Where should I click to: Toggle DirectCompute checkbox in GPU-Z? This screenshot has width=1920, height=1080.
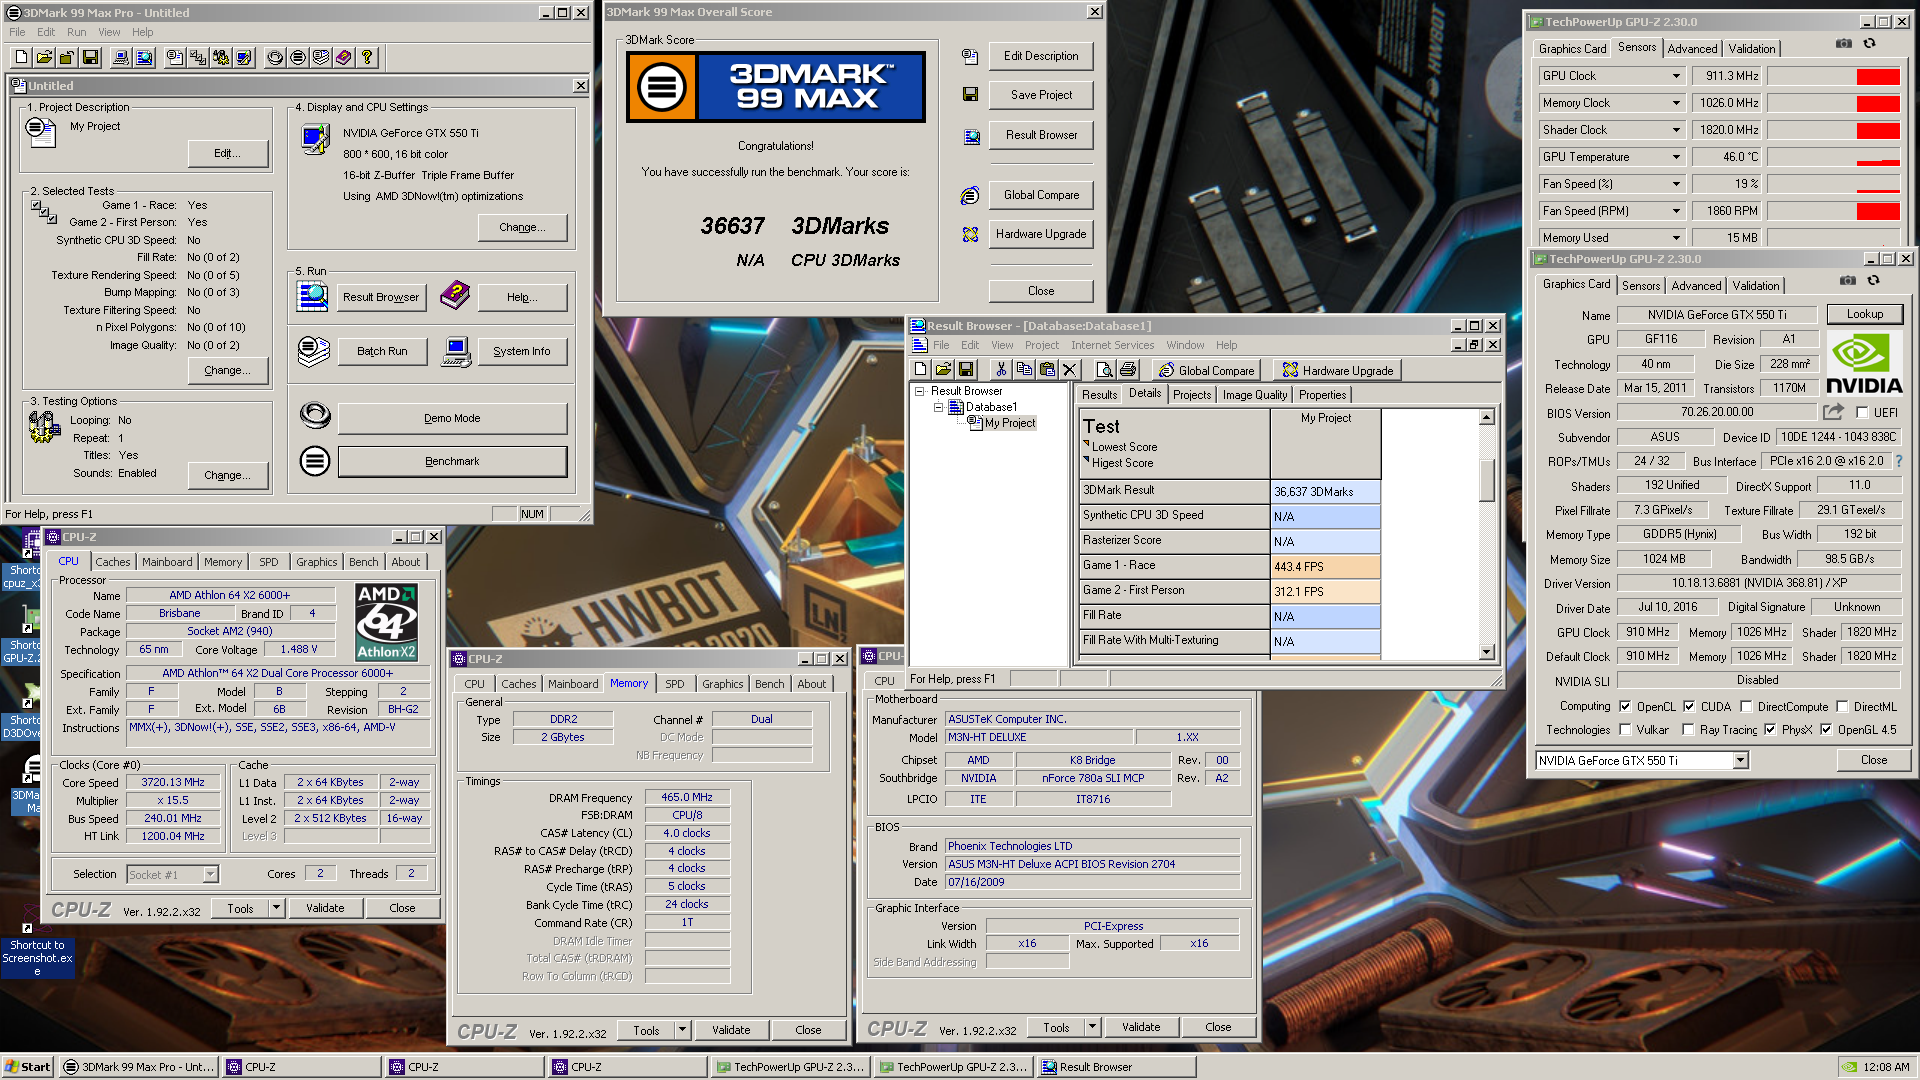pyautogui.click(x=1746, y=706)
